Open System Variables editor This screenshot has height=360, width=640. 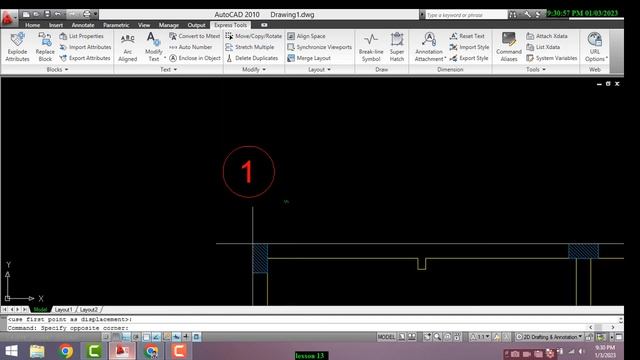click(x=551, y=58)
